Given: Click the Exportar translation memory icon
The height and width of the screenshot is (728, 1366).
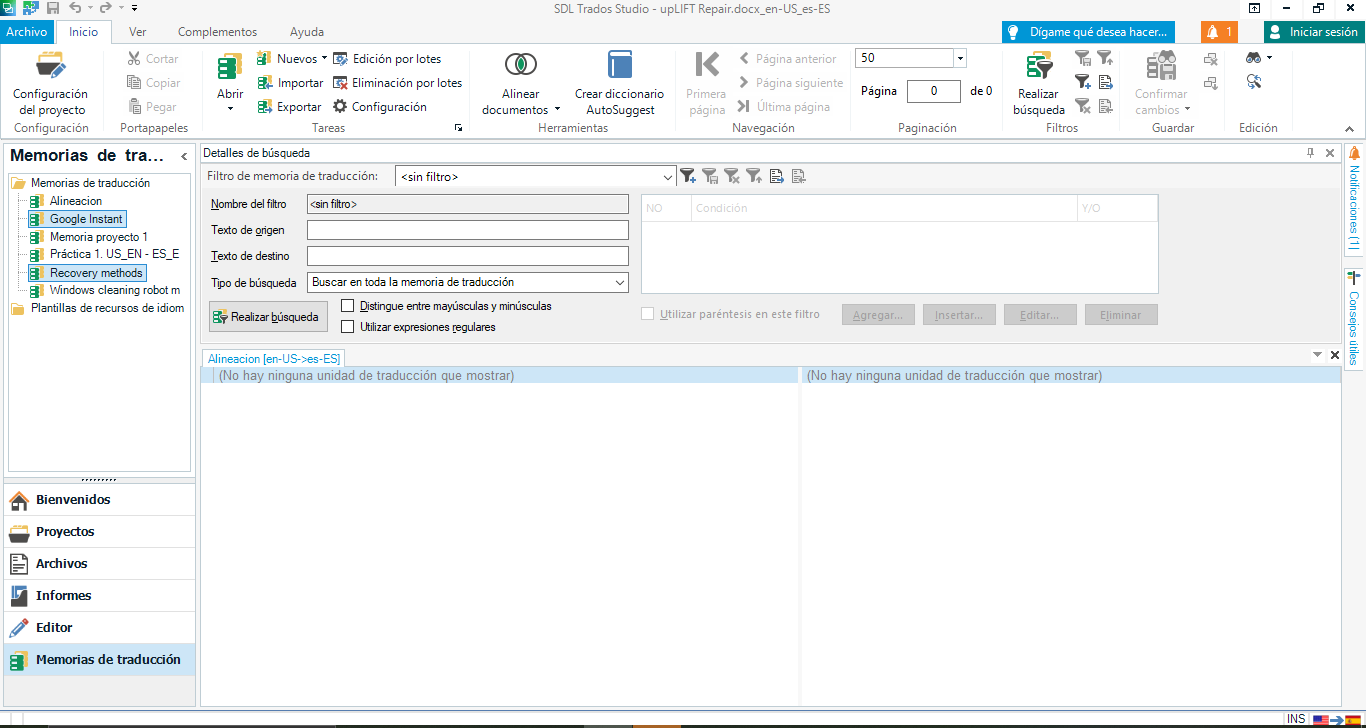Looking at the screenshot, I should point(265,107).
